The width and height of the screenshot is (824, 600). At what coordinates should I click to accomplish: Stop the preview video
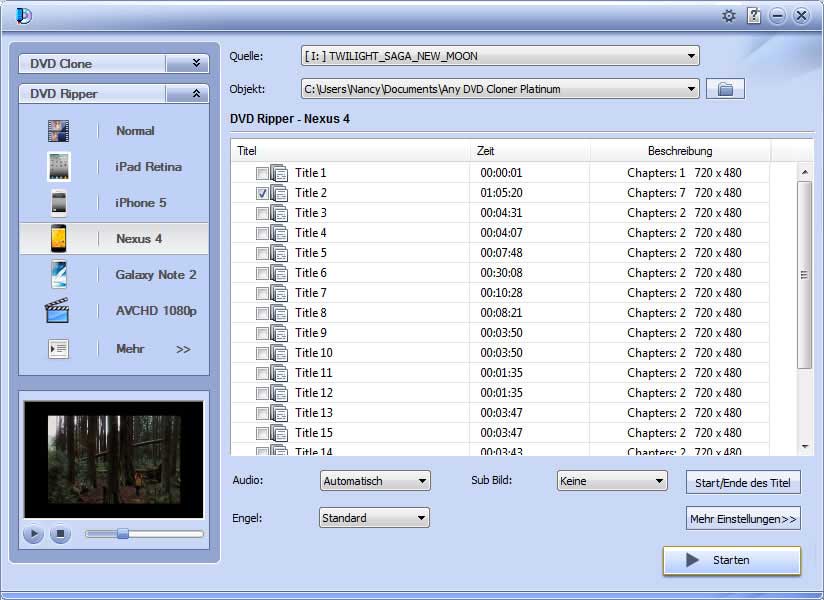coord(60,534)
